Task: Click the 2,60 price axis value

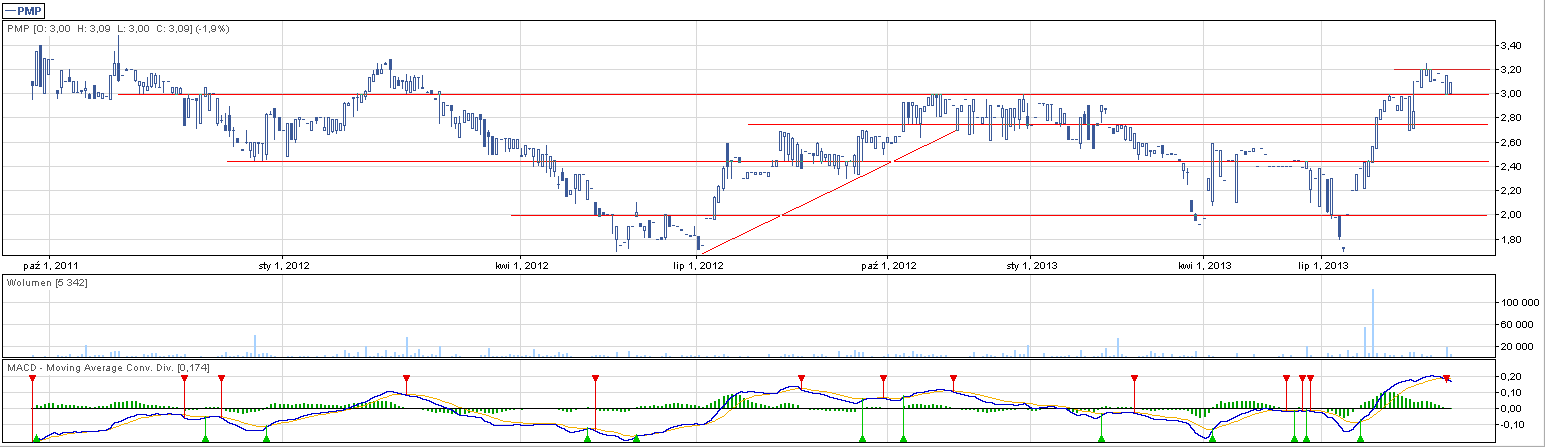Action: click(x=1509, y=143)
